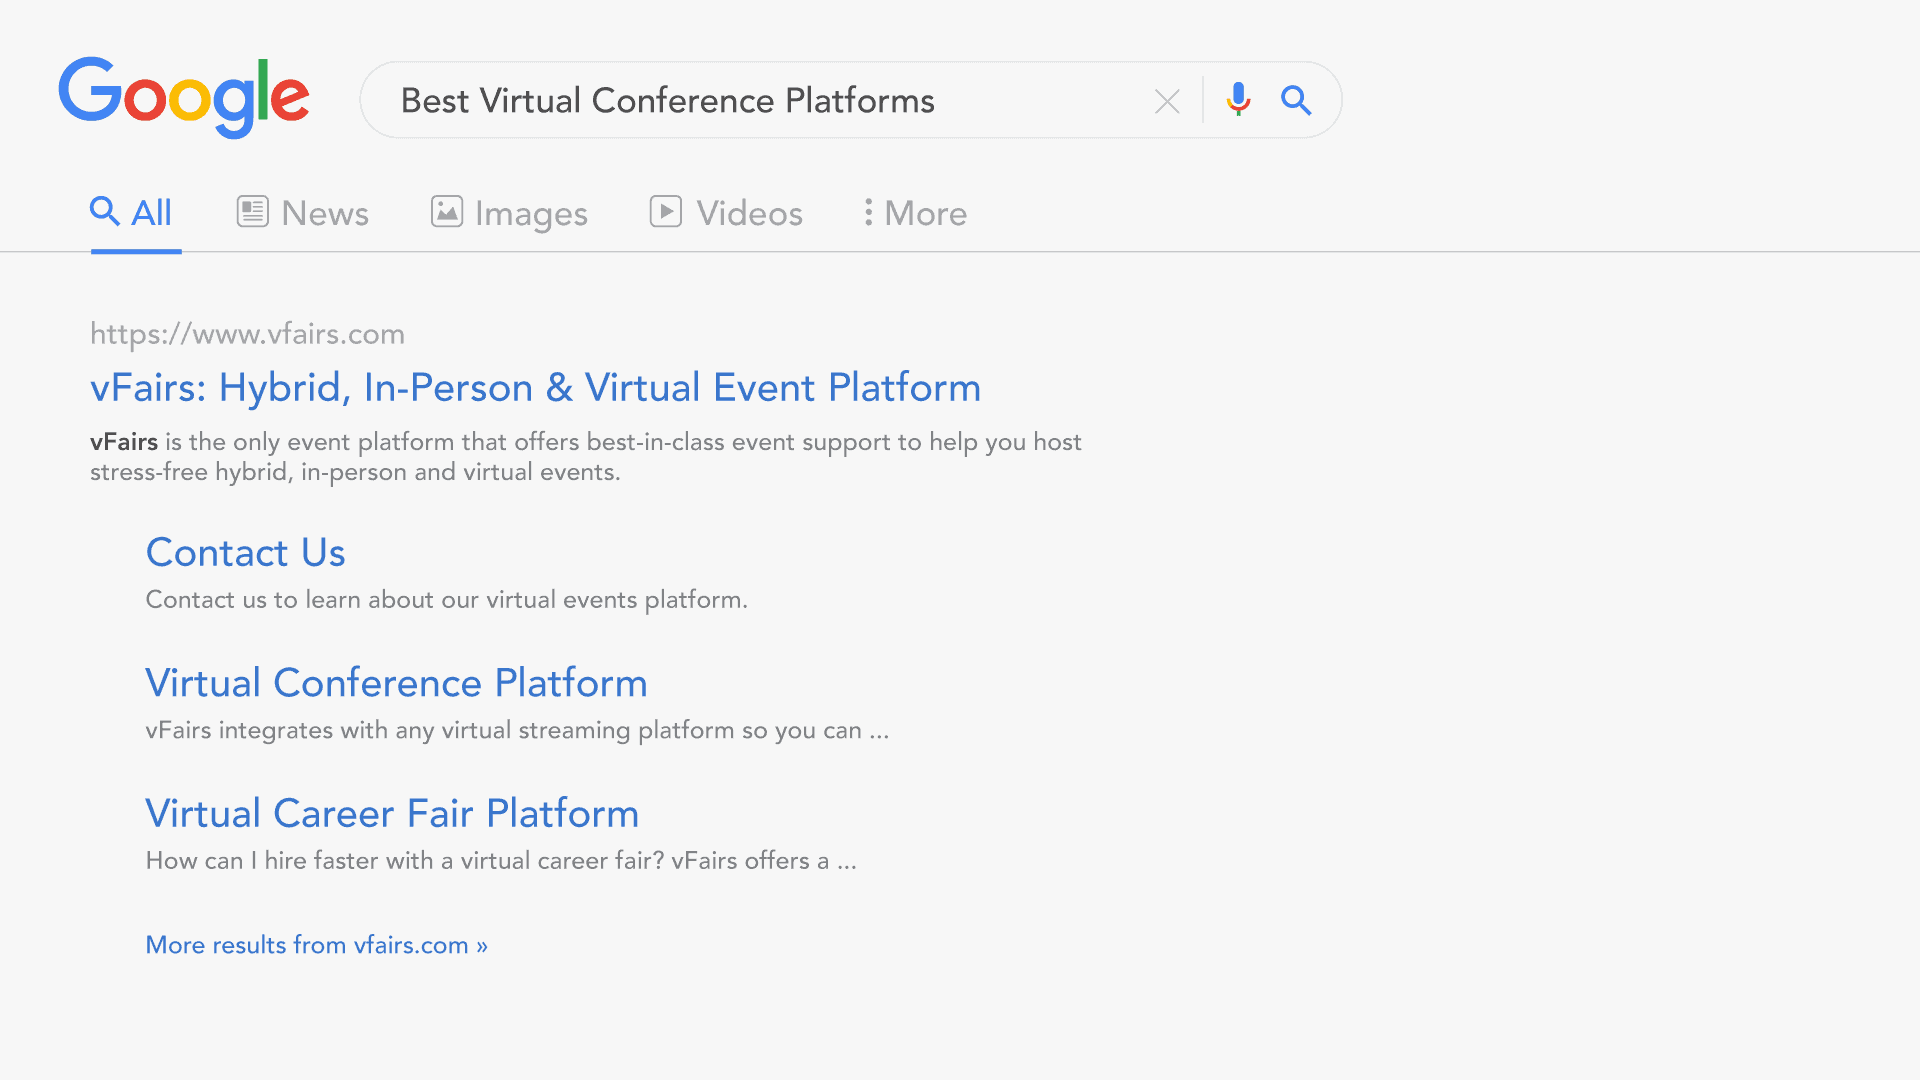This screenshot has height=1080, width=1920.
Task: Click More results from vfairs.com
Action: pyautogui.click(x=317, y=945)
